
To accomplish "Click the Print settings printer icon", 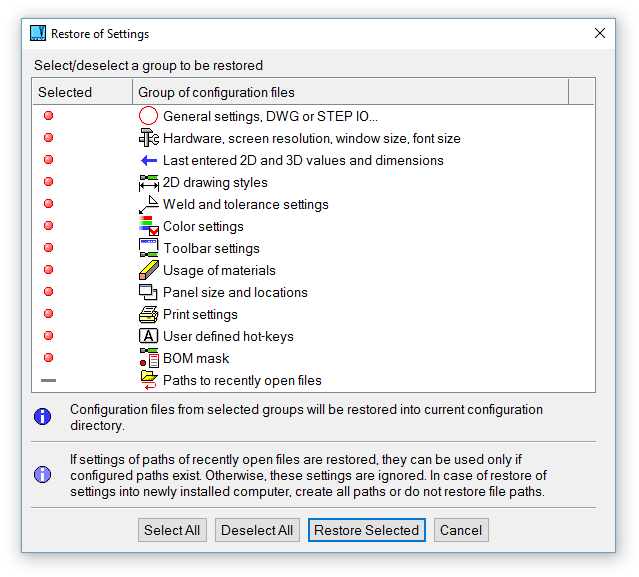I will pyautogui.click(x=148, y=314).
